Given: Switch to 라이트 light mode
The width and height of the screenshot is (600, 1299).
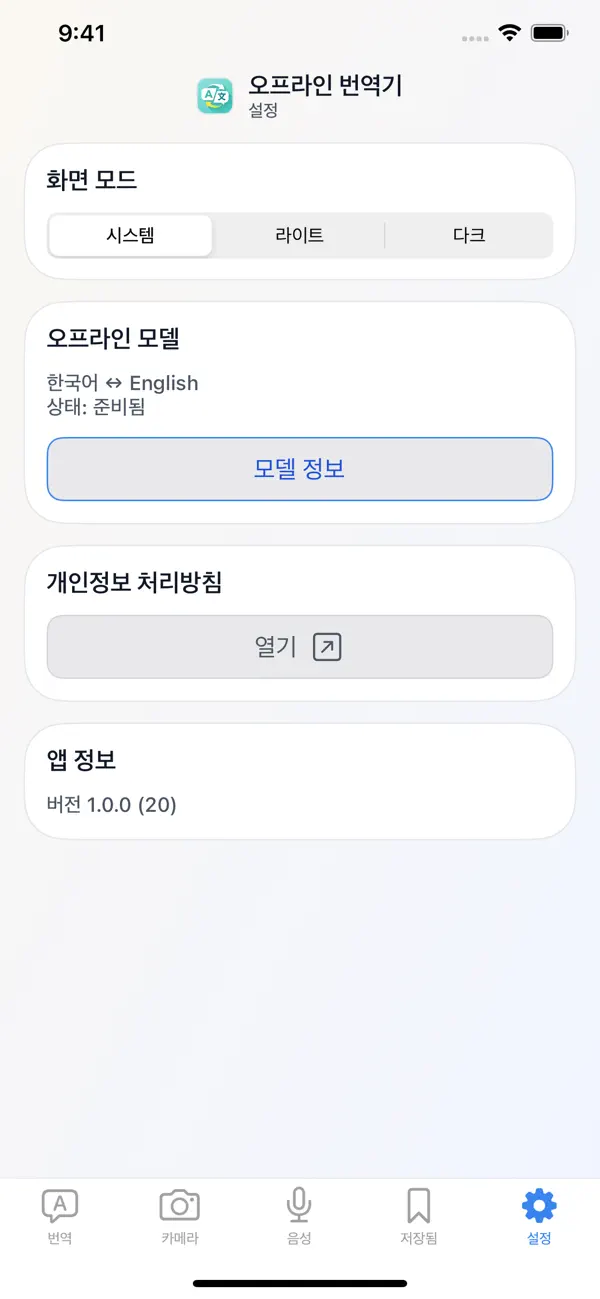Looking at the screenshot, I should click(x=299, y=235).
